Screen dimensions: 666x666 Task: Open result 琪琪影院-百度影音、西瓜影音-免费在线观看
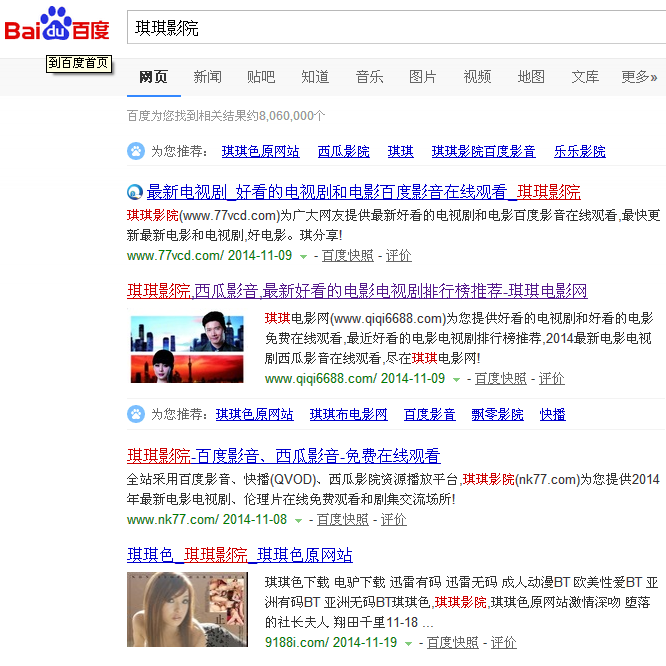(x=284, y=456)
